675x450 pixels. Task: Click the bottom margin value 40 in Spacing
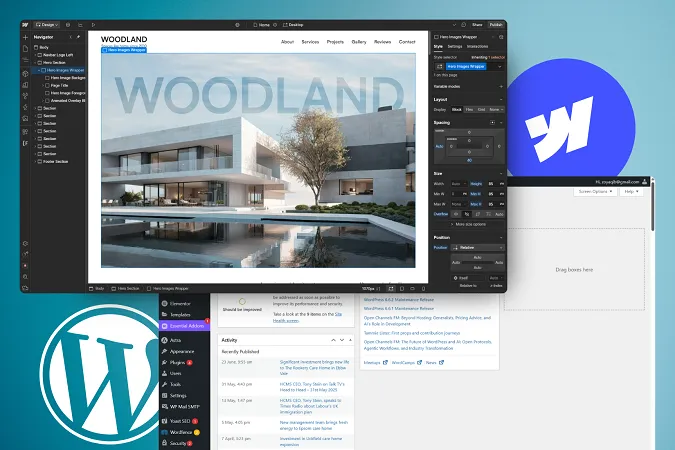(x=469, y=161)
